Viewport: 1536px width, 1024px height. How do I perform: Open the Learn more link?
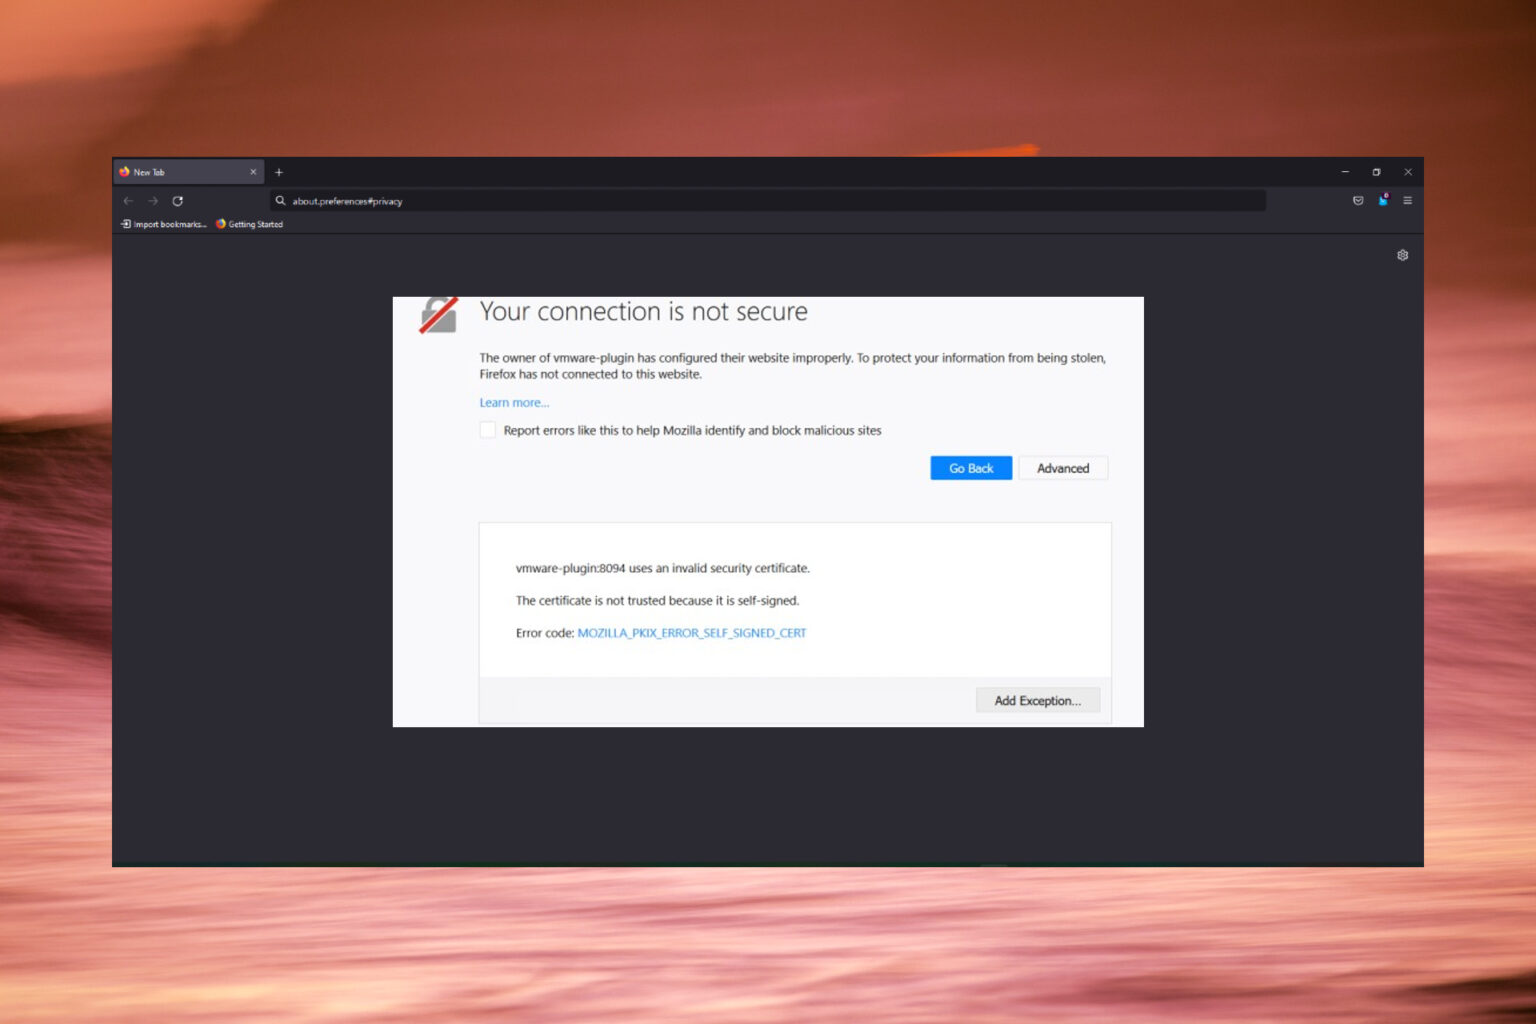(513, 402)
